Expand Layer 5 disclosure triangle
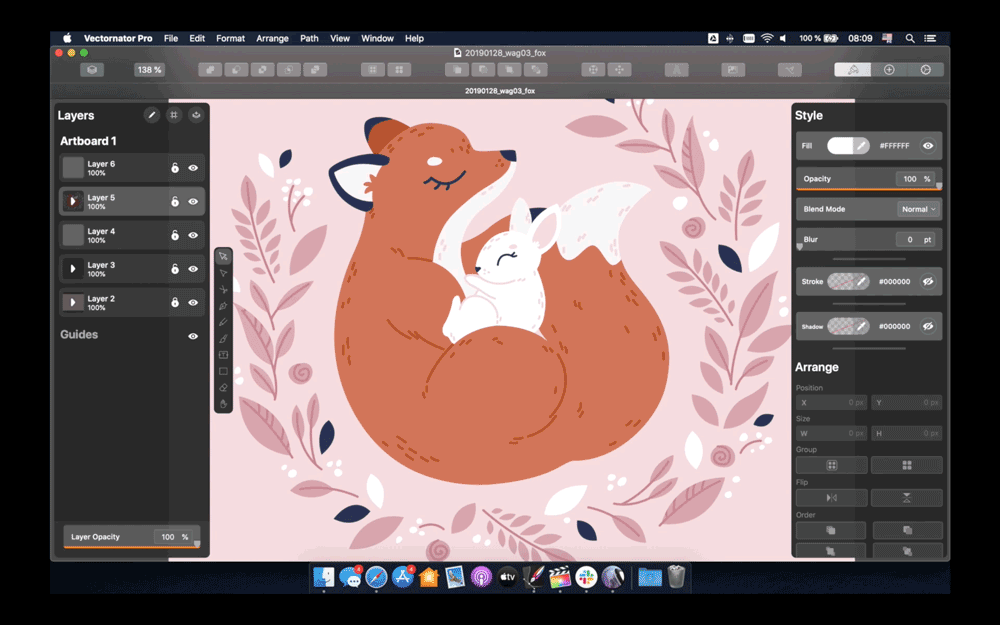The image size is (1000, 625). [73, 202]
